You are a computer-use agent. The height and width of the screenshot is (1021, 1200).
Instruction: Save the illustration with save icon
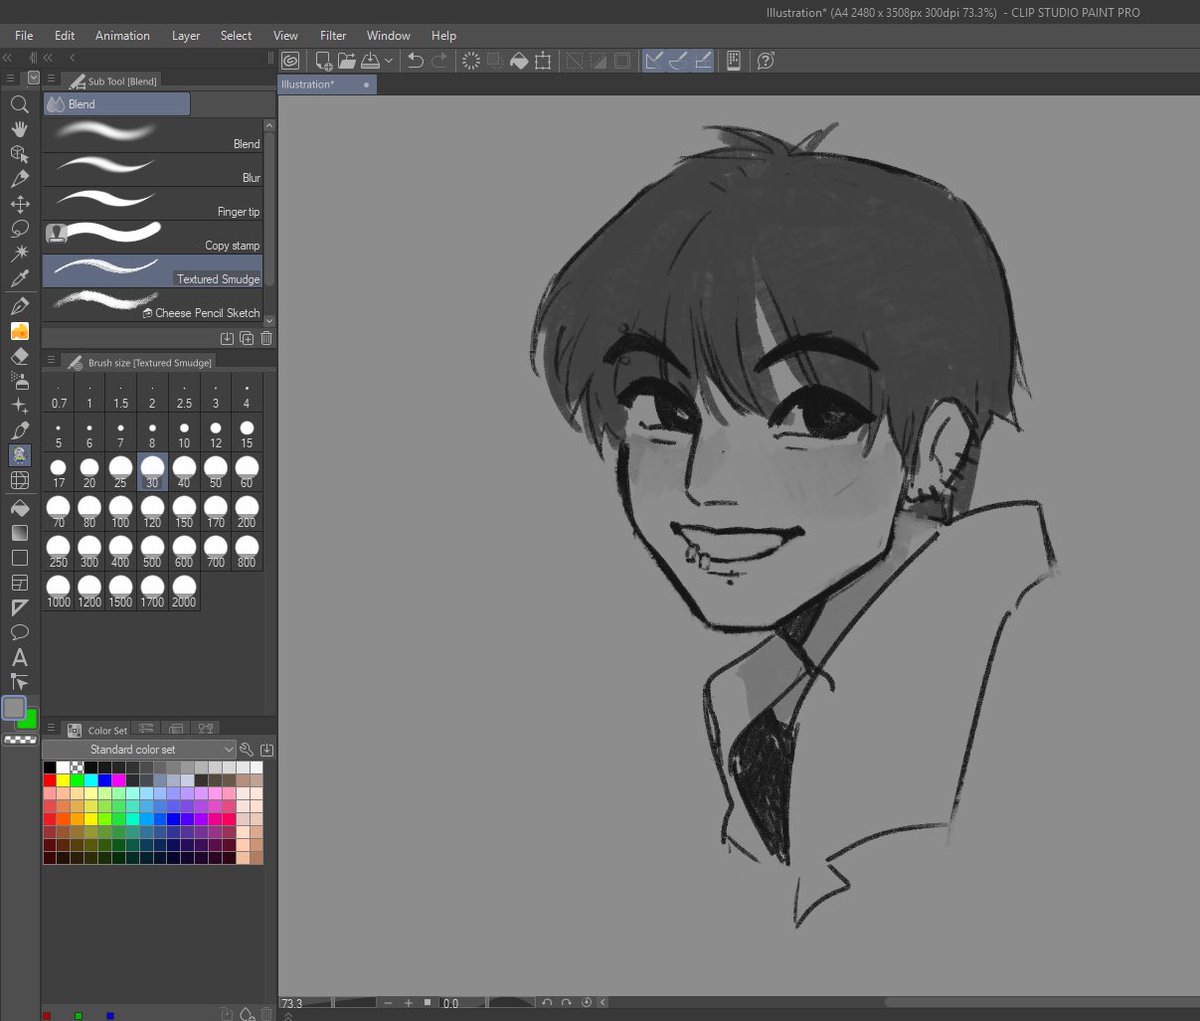[x=371, y=61]
